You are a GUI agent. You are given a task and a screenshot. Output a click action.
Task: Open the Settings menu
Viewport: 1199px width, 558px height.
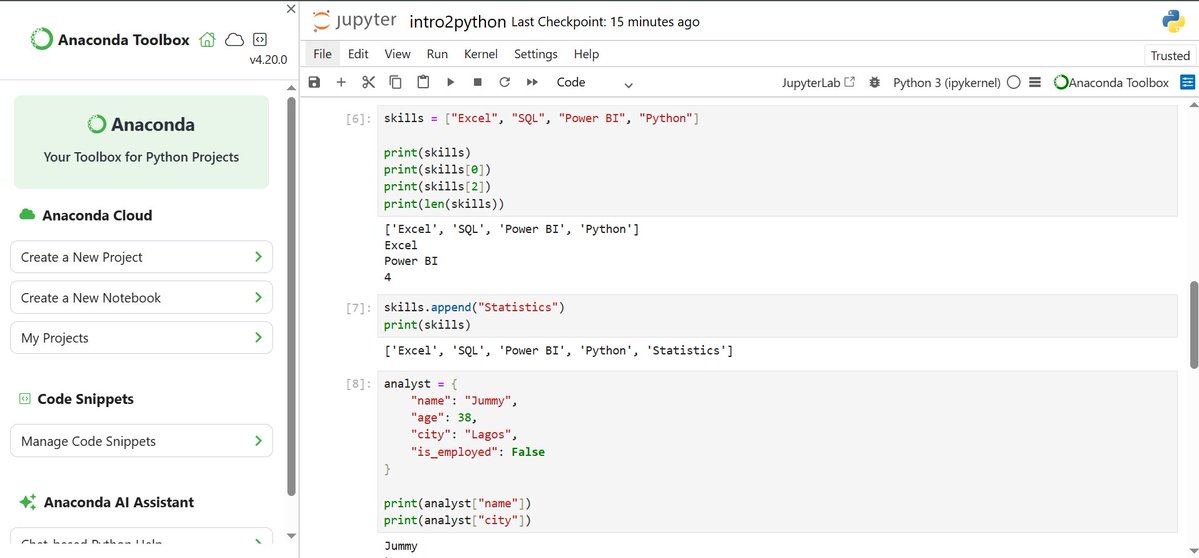click(536, 54)
